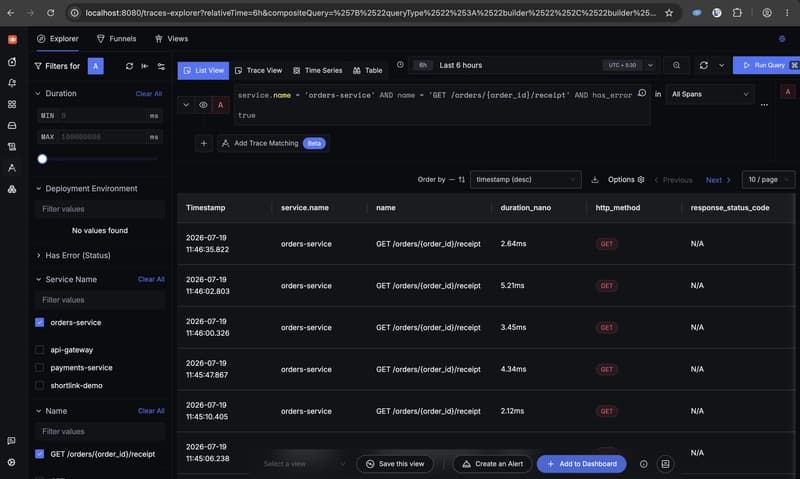Click Clear All for Duration
800x479 pixels.
[148, 94]
